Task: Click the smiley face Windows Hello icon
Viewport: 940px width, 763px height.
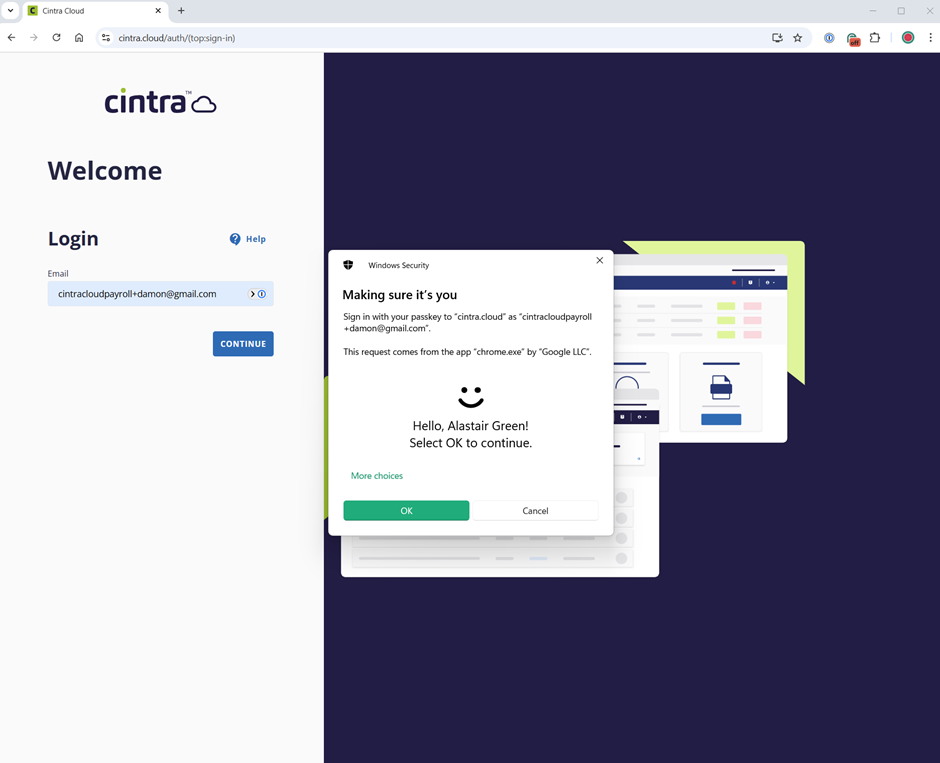Action: (x=471, y=397)
